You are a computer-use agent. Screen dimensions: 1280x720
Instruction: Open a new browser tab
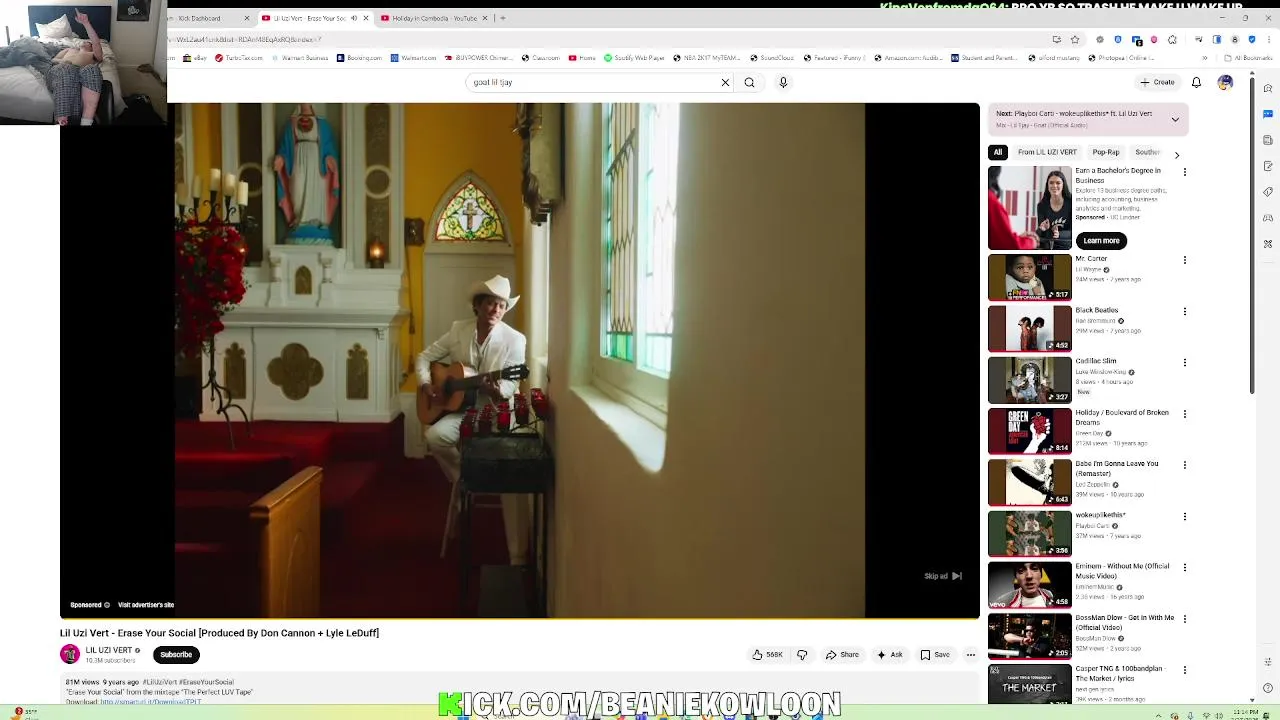pyautogui.click(x=502, y=18)
